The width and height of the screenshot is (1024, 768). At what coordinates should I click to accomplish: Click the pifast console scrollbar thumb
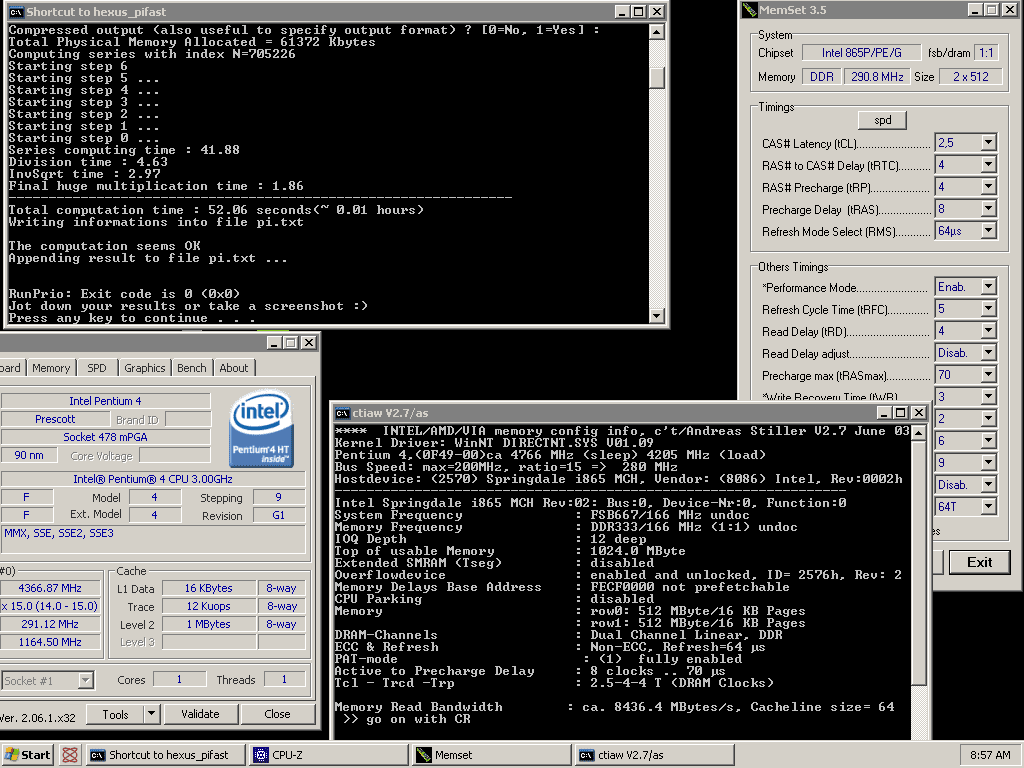pos(657,77)
